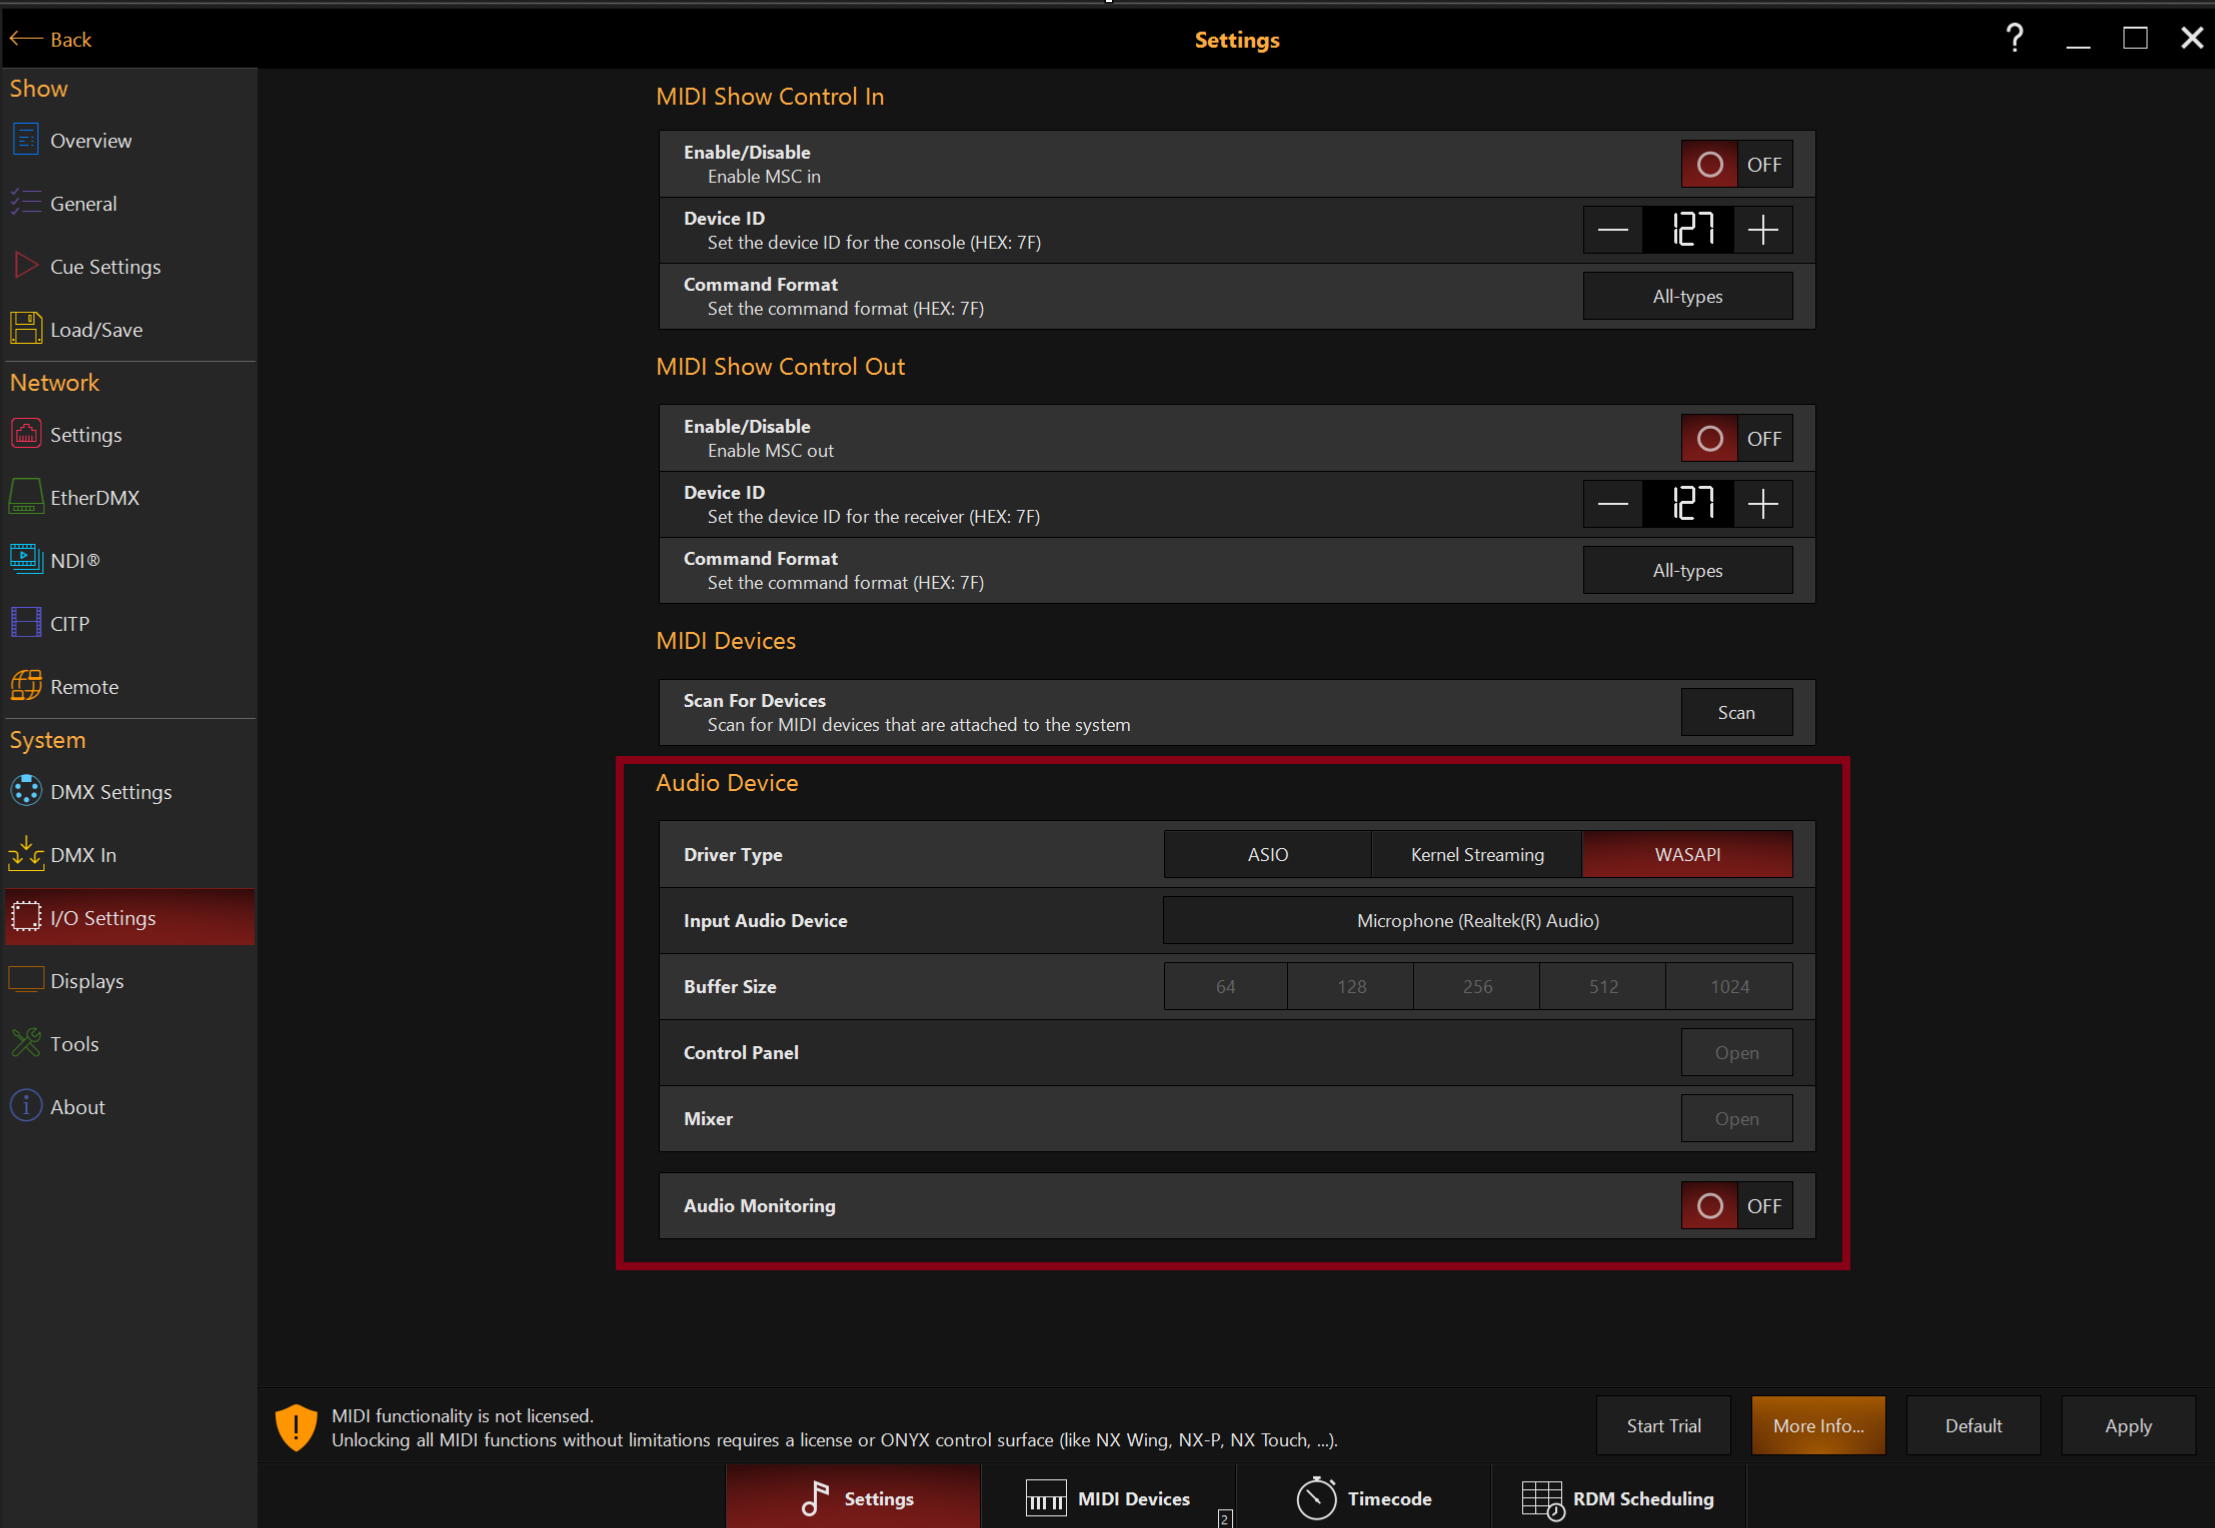This screenshot has width=2215, height=1528.
Task: Click the Overview sidebar icon
Action: [x=26, y=140]
